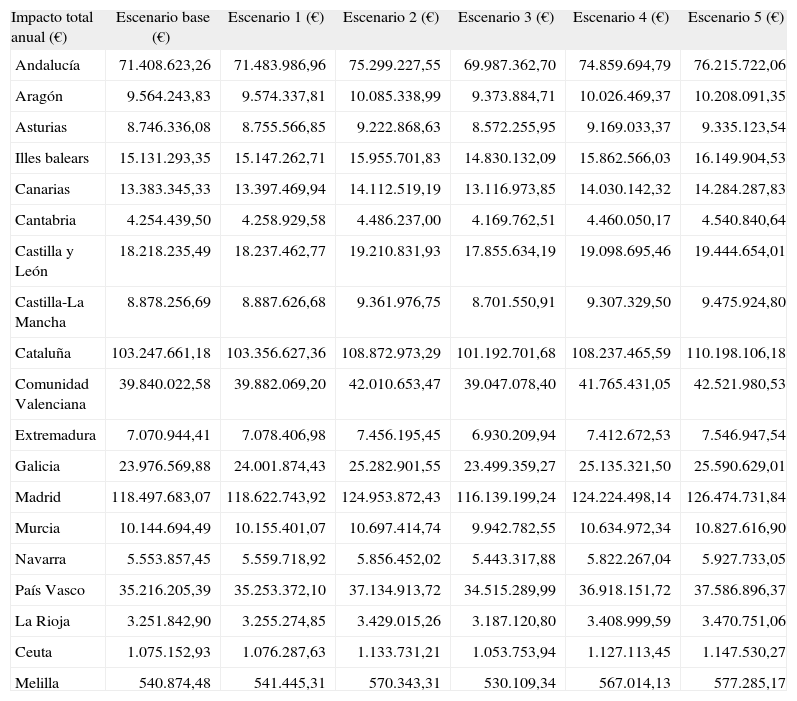
Task: Select the Cataluña row label
Action: point(43,353)
